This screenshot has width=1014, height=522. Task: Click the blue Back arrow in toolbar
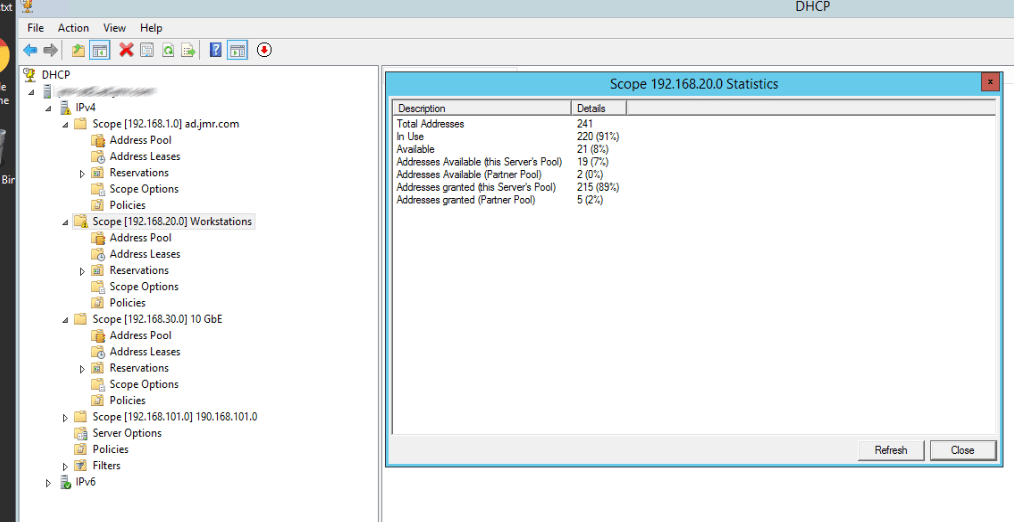[30, 50]
